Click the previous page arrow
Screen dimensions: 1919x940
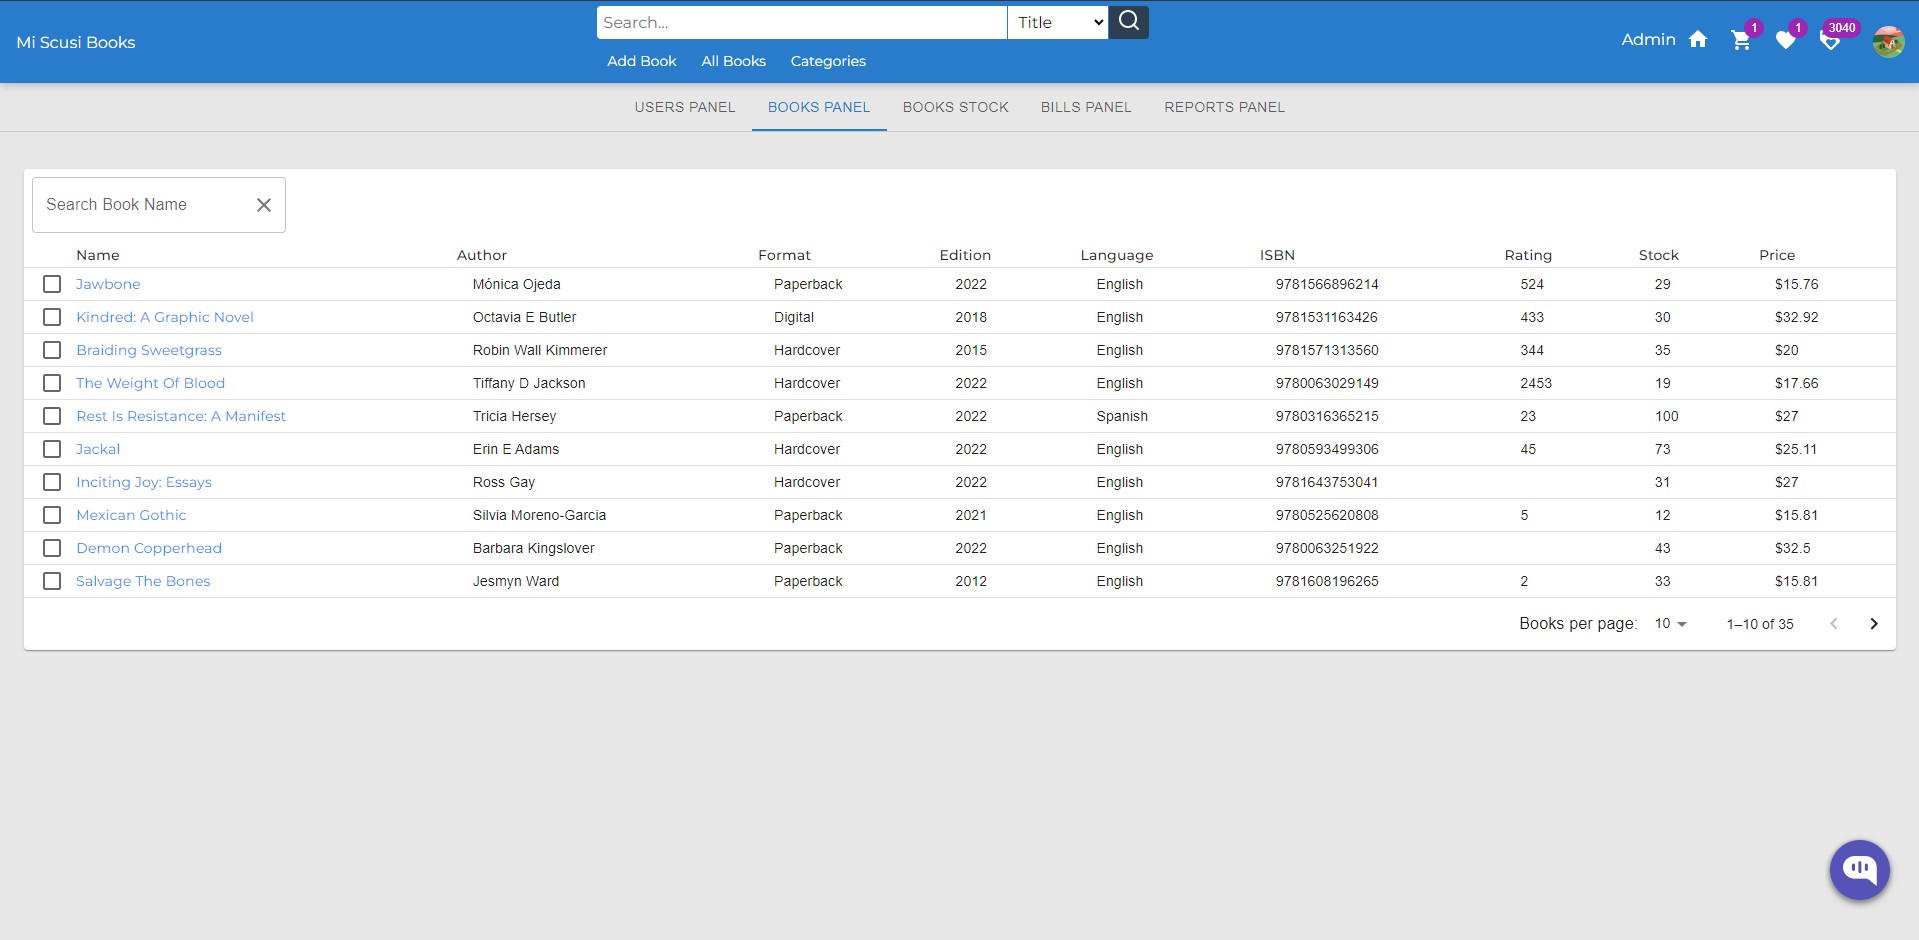click(x=1834, y=624)
